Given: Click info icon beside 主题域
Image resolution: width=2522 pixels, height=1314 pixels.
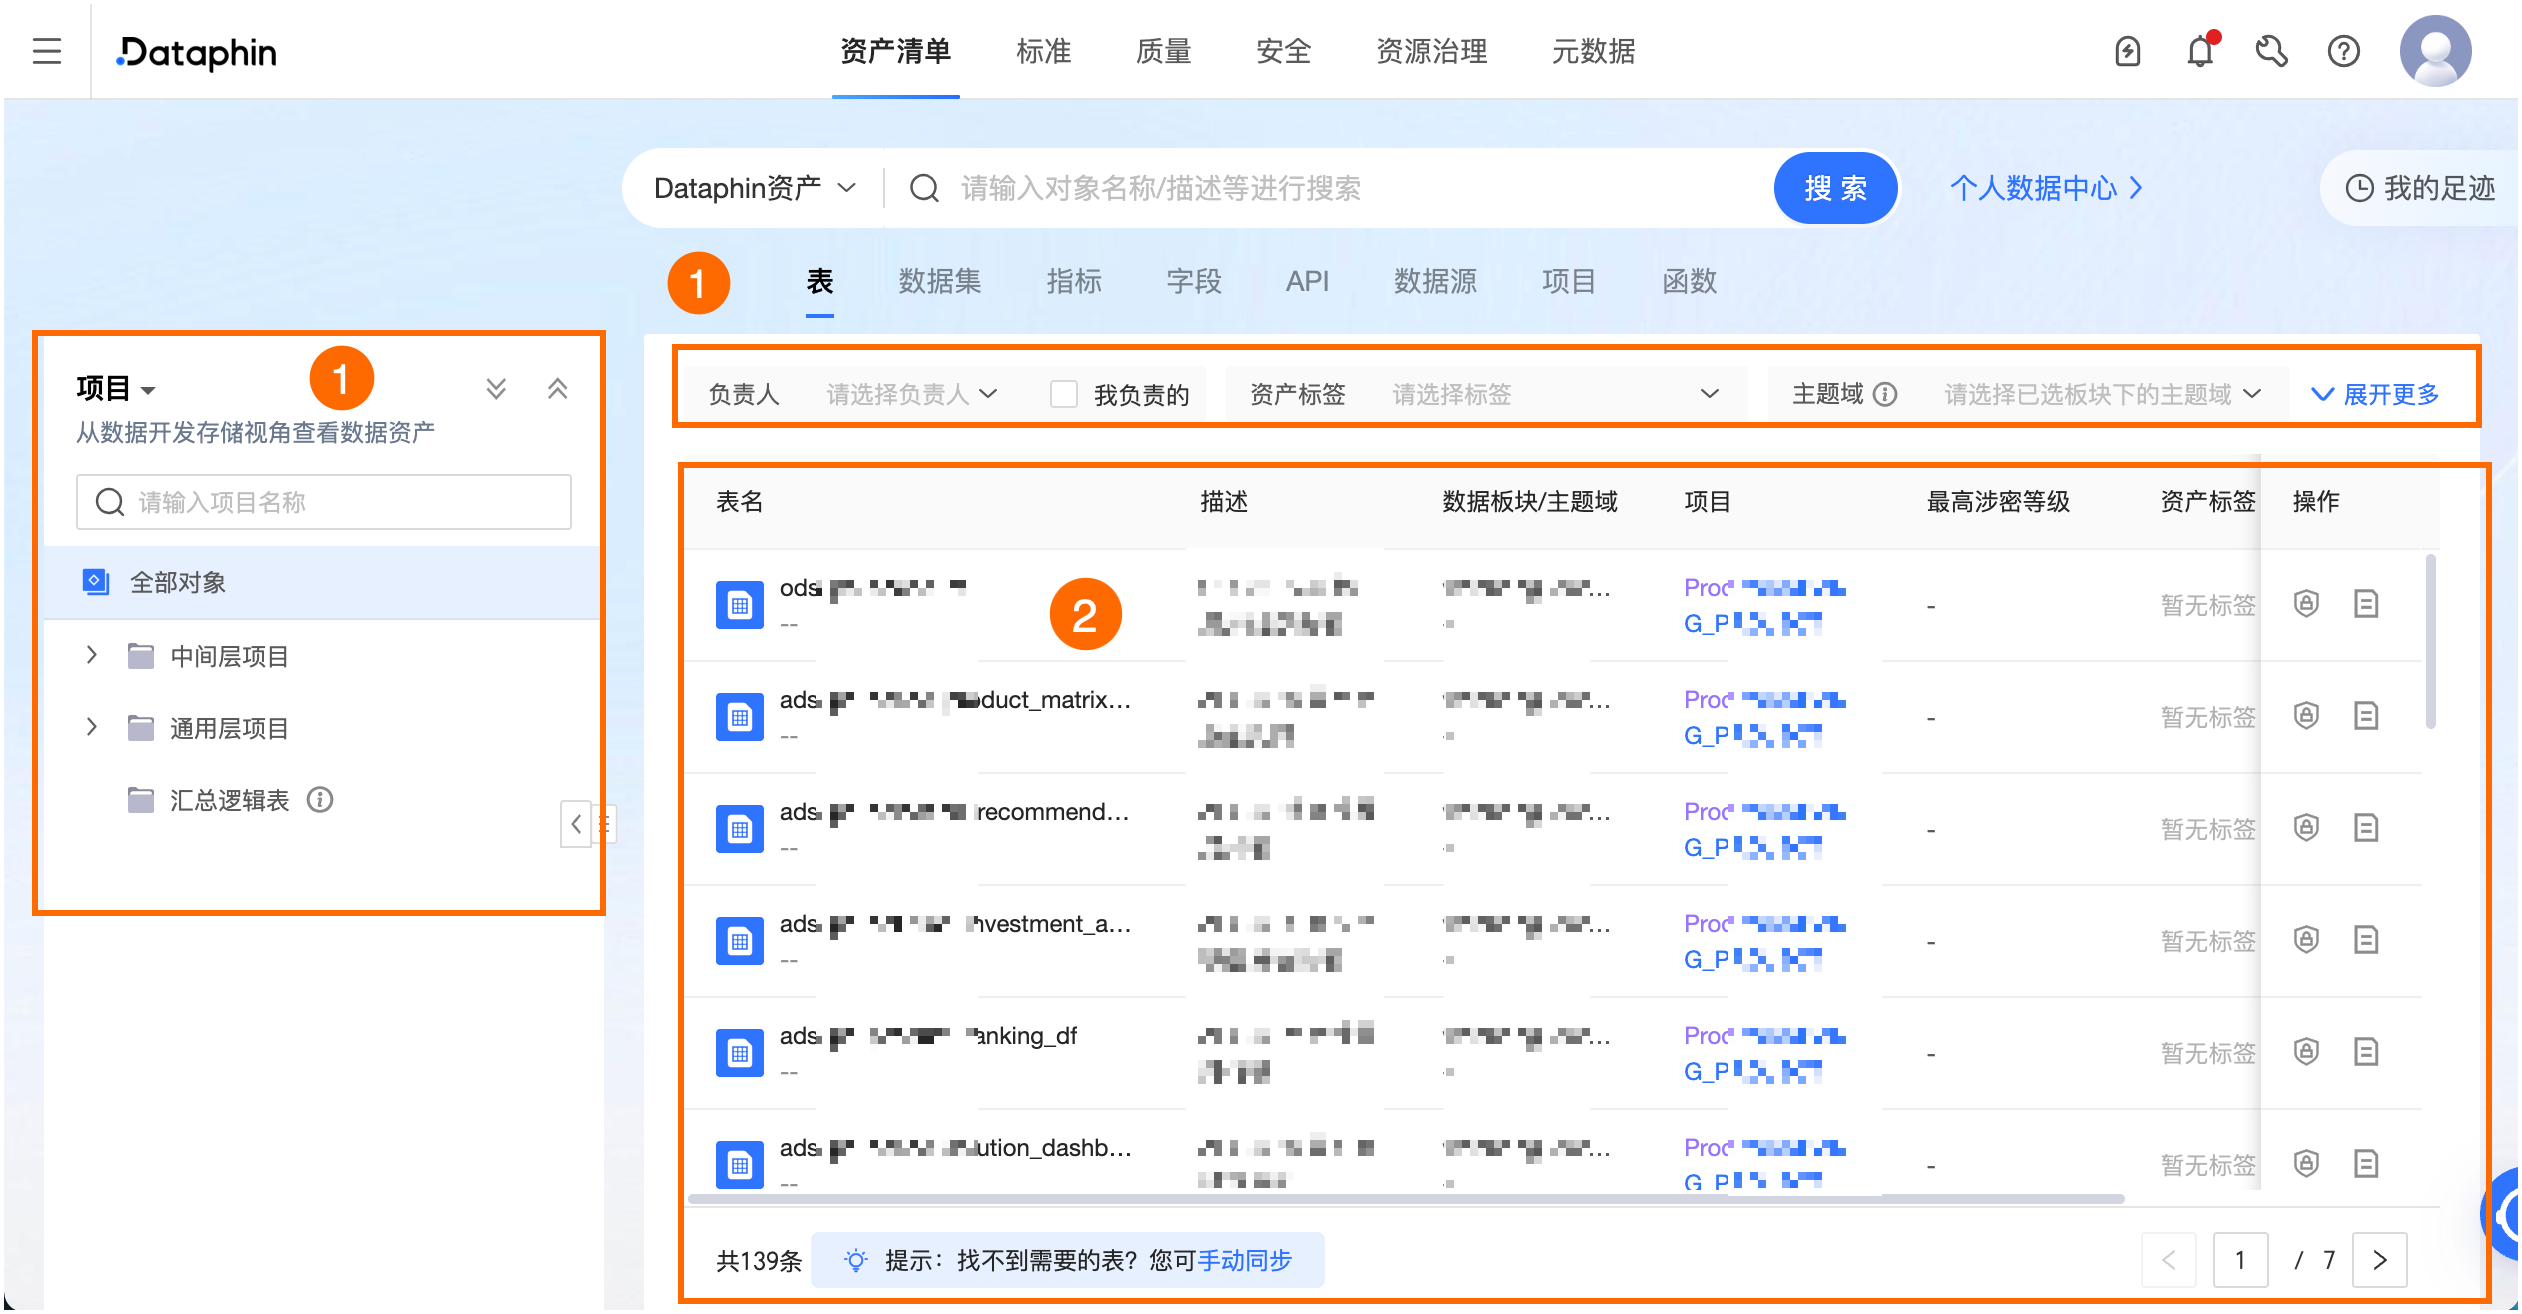Looking at the screenshot, I should pos(1885,394).
